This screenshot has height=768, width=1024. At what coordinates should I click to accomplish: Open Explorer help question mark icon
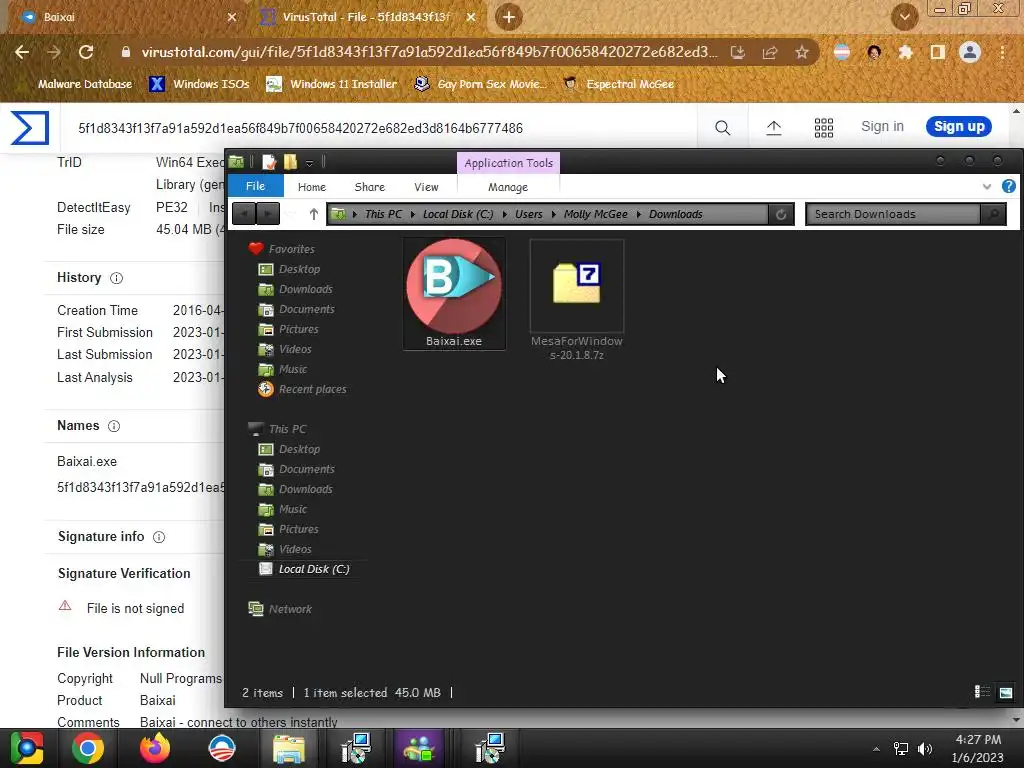[x=1008, y=186]
